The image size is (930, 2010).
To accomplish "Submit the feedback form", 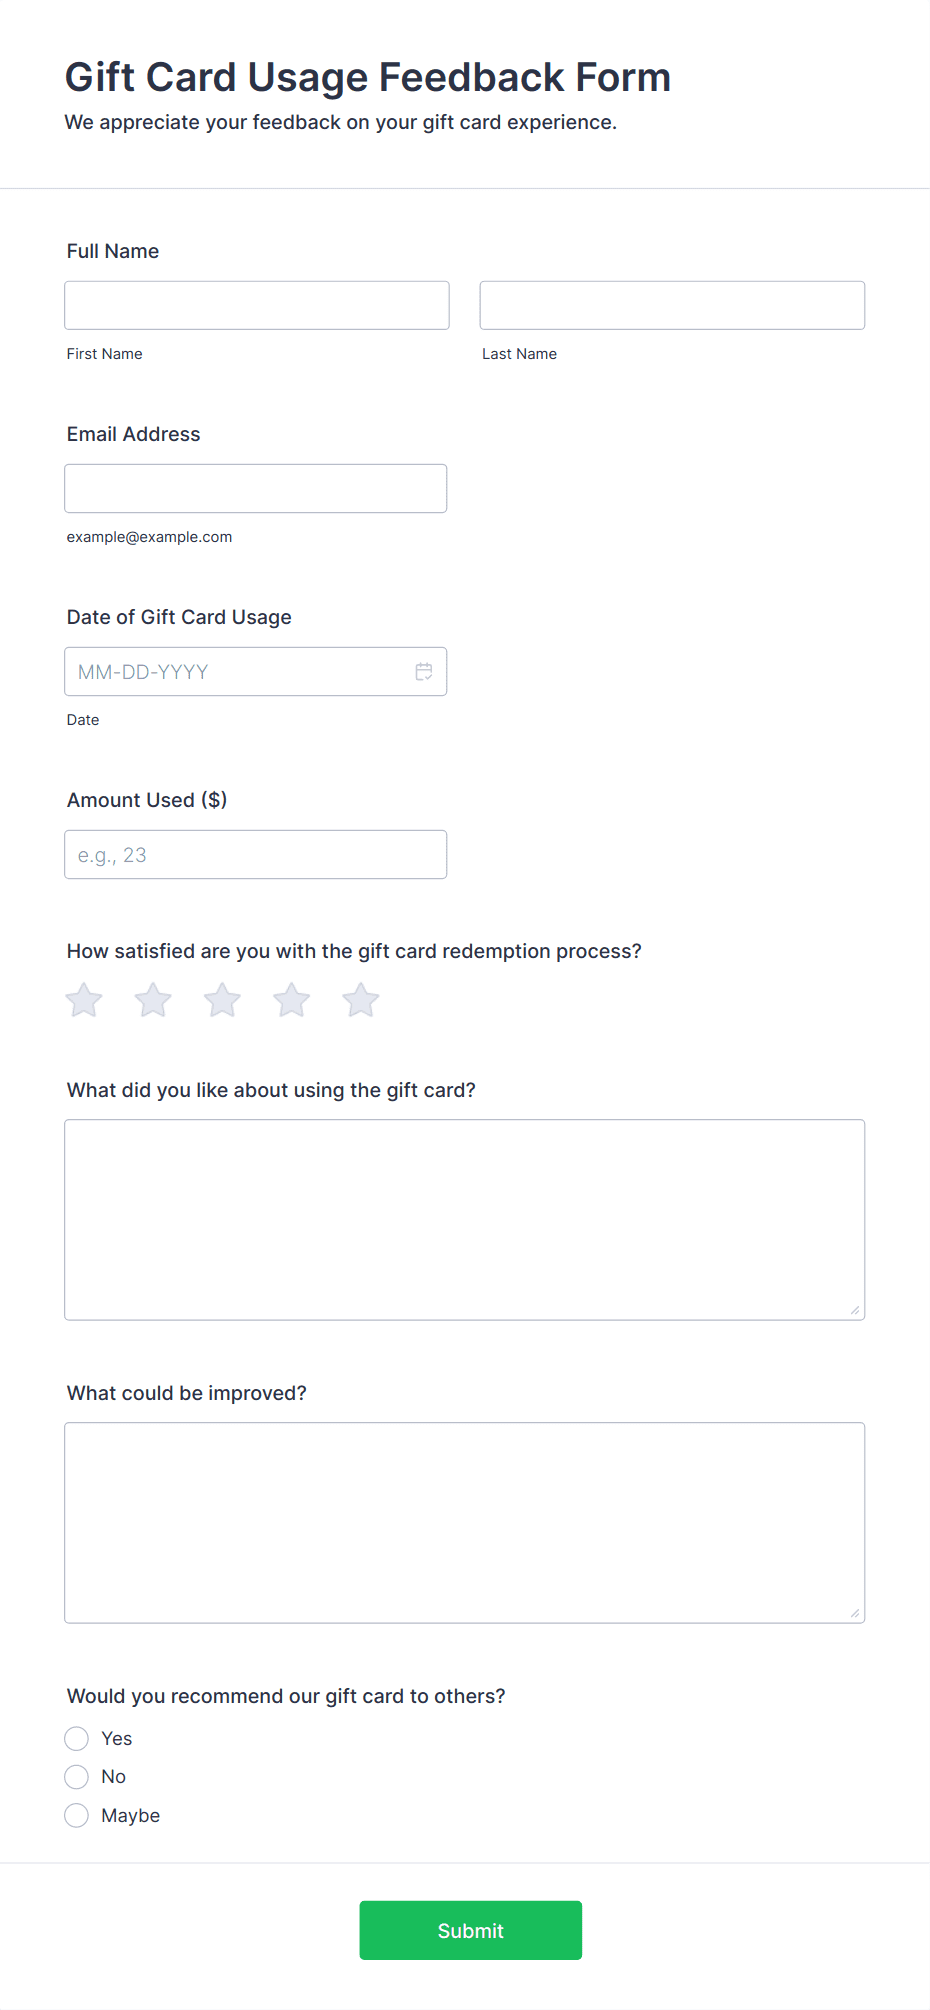I will (x=471, y=1931).
